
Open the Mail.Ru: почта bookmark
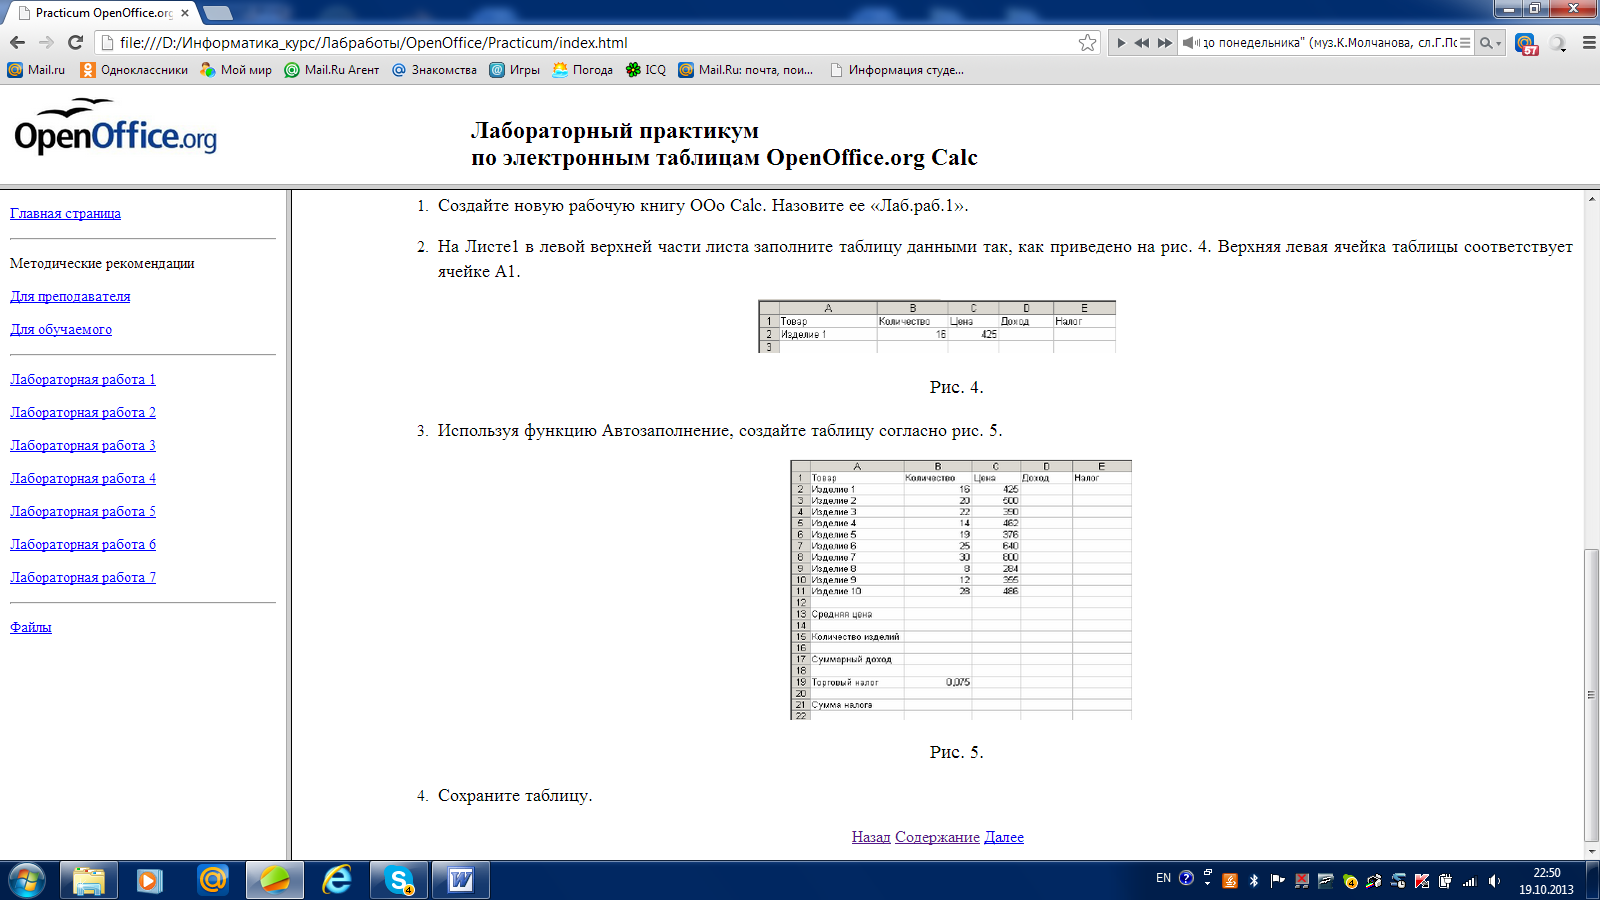coord(745,70)
